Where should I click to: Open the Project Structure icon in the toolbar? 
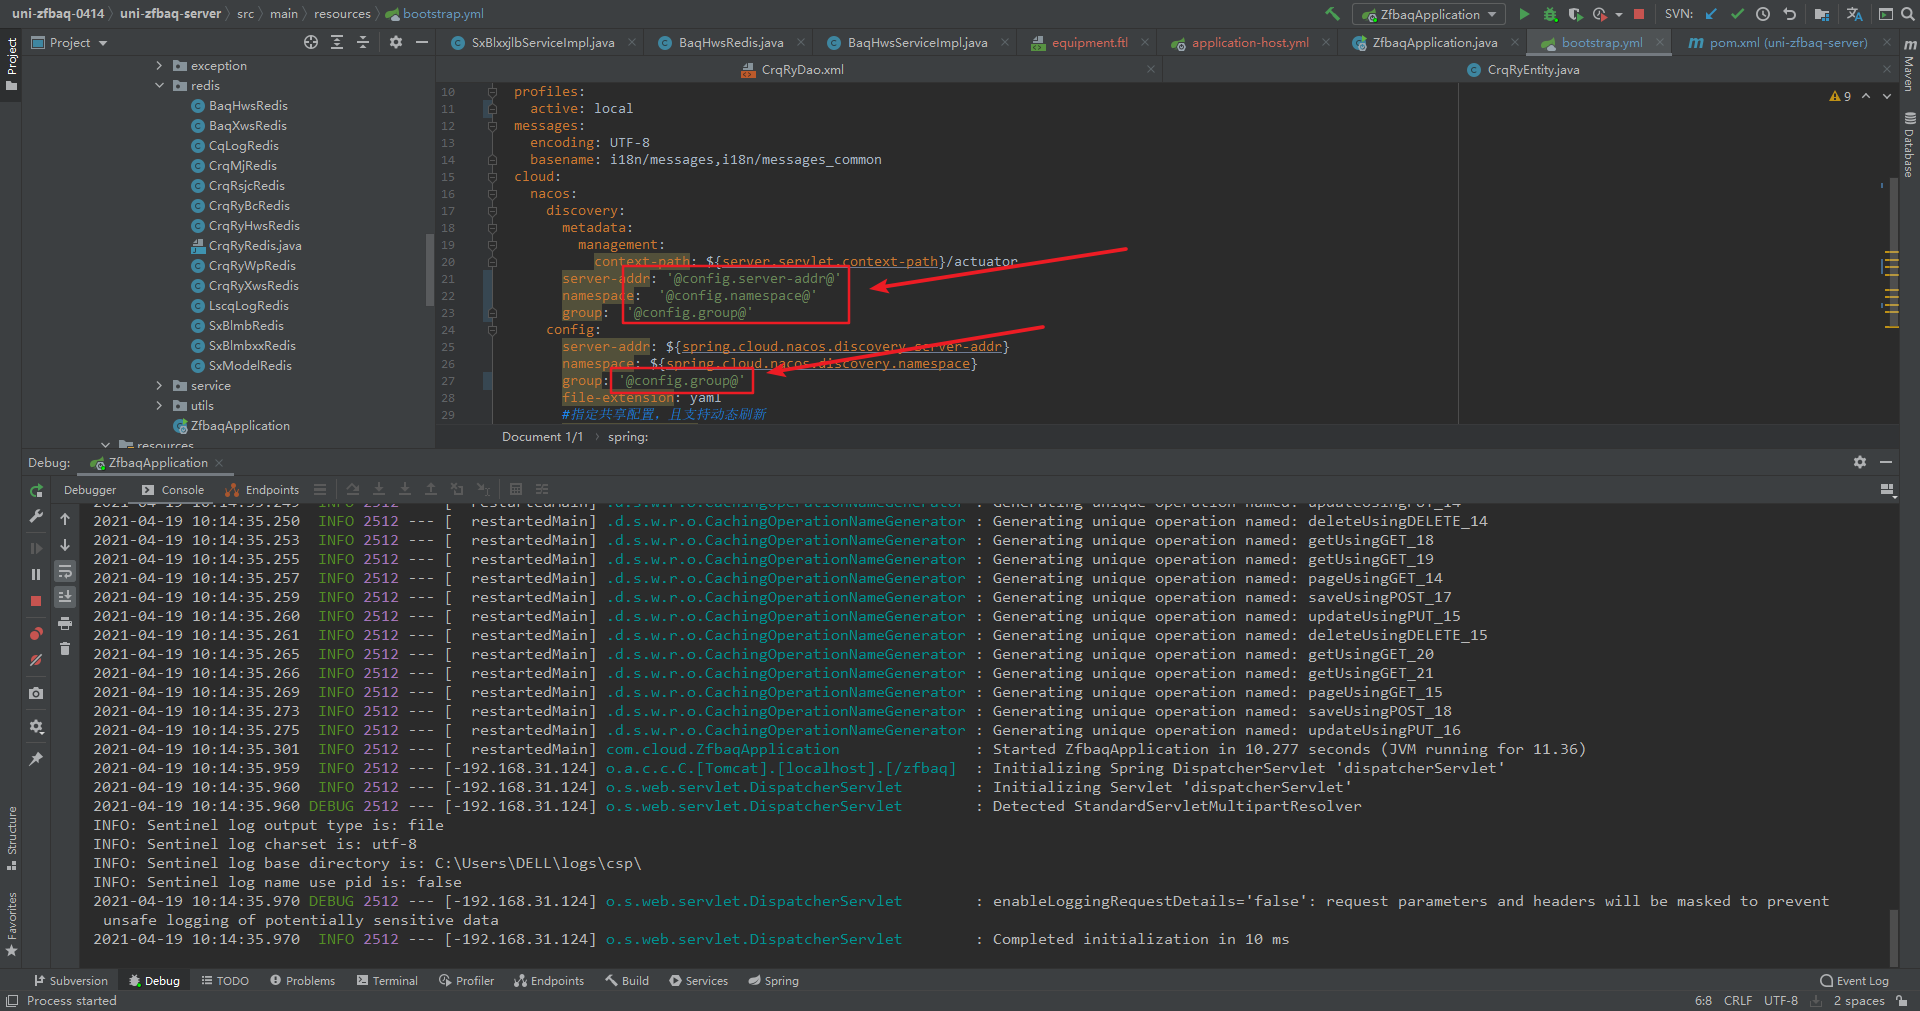point(1821,14)
